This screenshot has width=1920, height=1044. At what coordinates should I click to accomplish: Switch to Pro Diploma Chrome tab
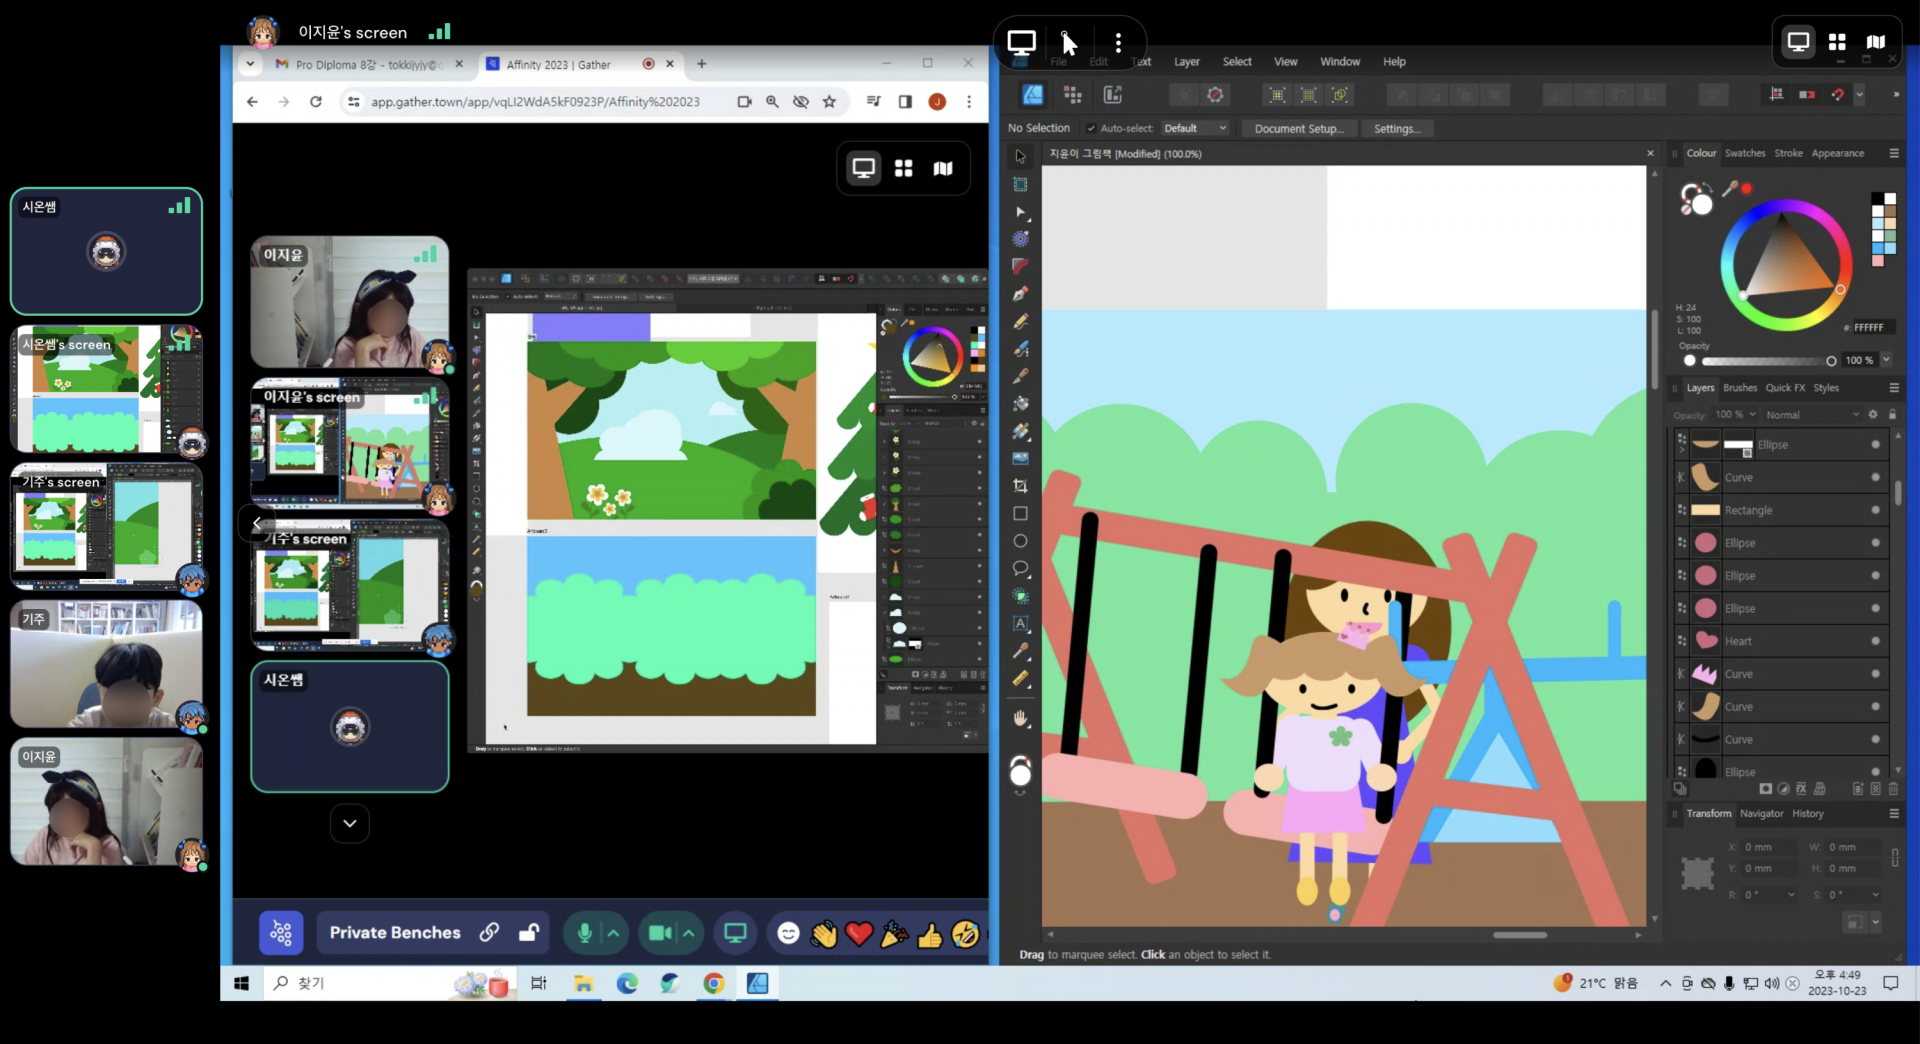tap(369, 65)
